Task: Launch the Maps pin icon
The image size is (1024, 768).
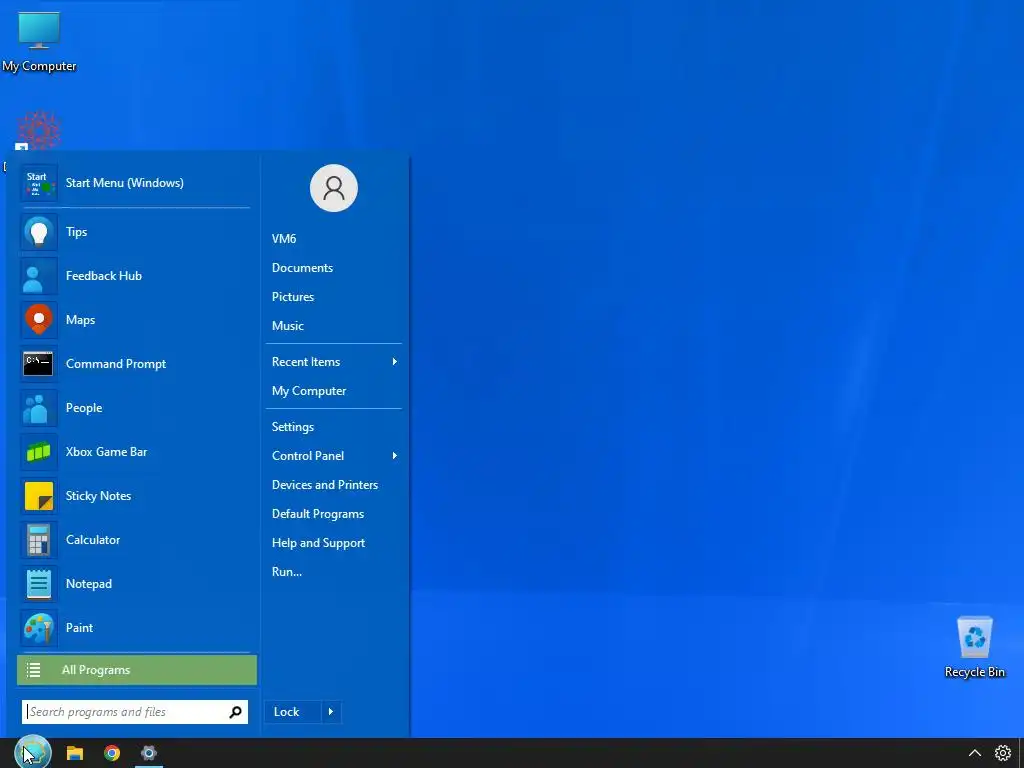Action: click(39, 320)
